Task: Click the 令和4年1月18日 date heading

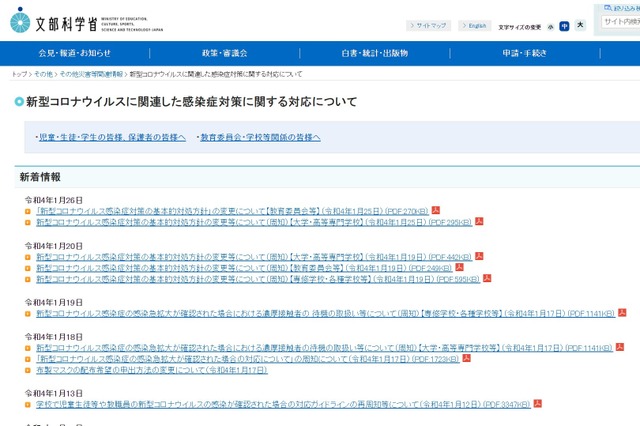Action: tap(53, 337)
